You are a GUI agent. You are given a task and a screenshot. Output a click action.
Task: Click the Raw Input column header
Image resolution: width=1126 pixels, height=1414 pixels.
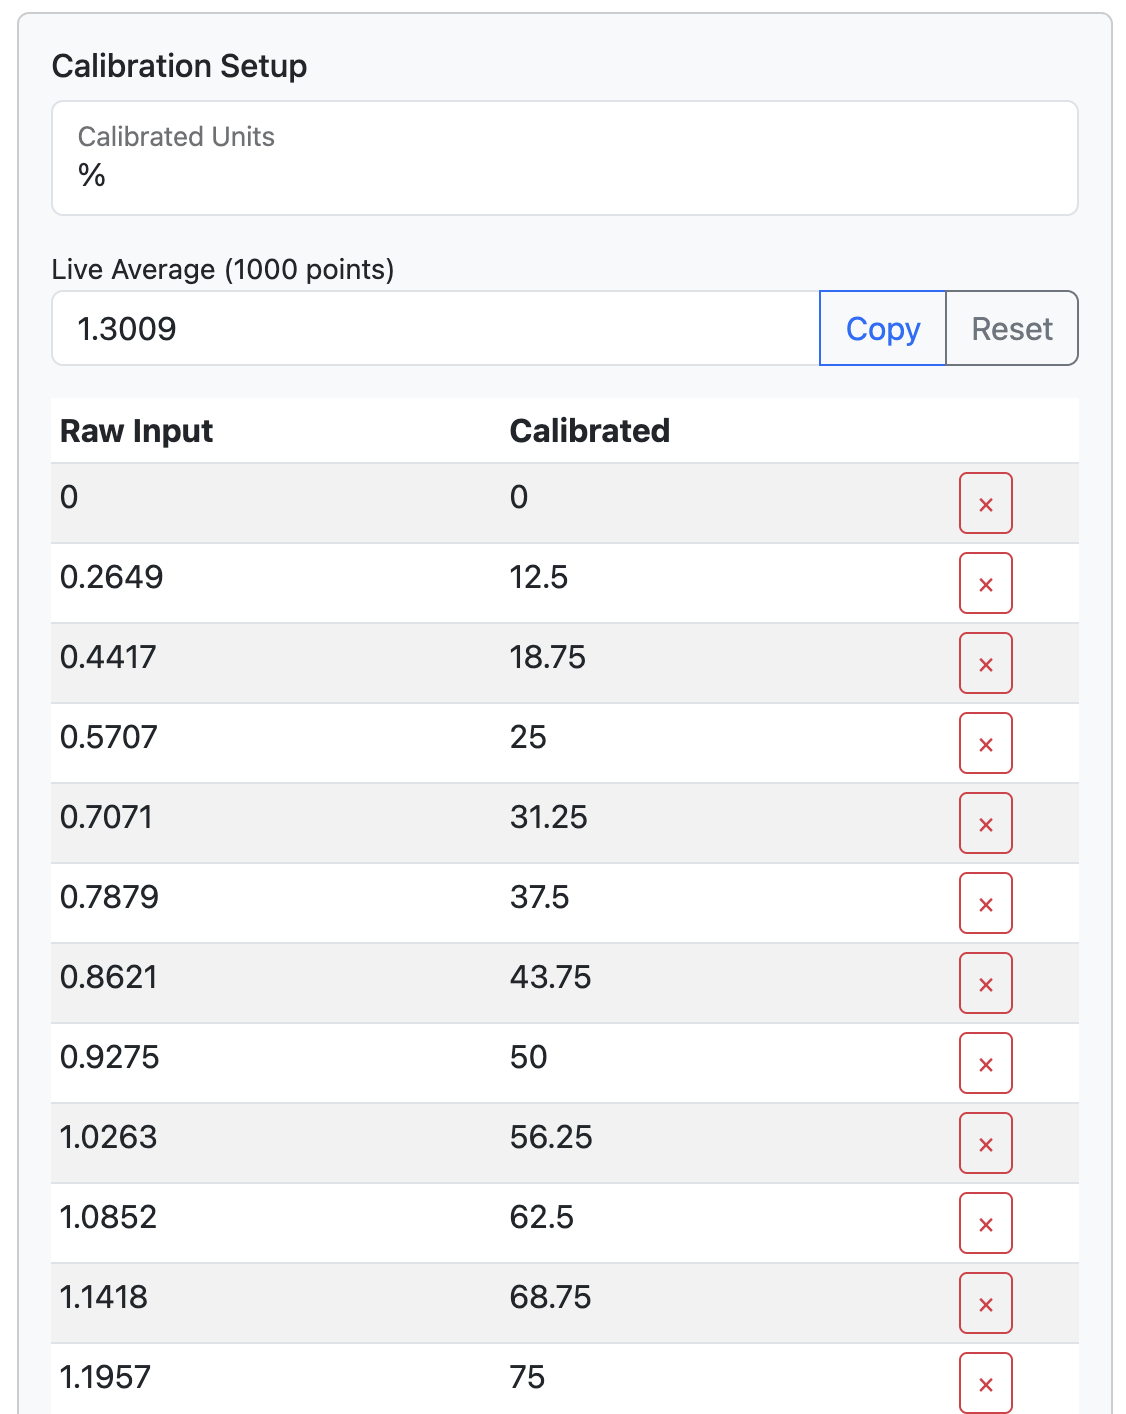pos(136,431)
